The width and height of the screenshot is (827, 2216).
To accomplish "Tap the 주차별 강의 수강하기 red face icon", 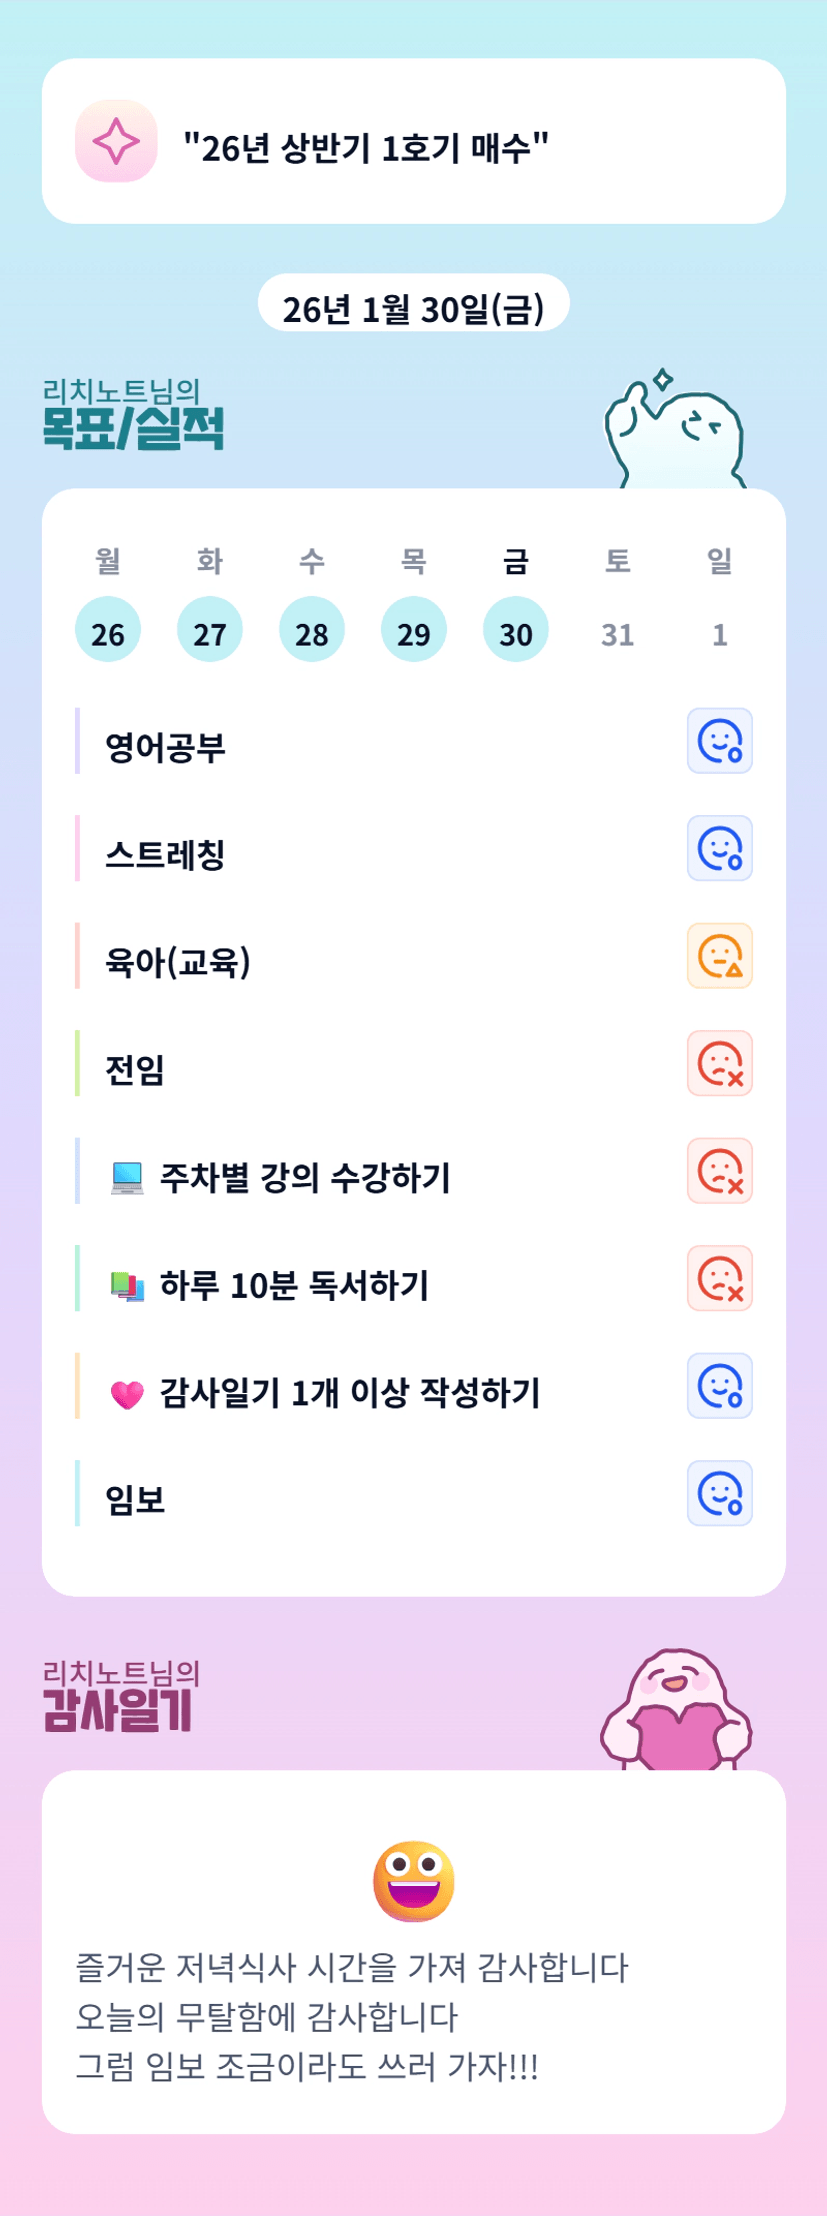I will coord(719,1171).
